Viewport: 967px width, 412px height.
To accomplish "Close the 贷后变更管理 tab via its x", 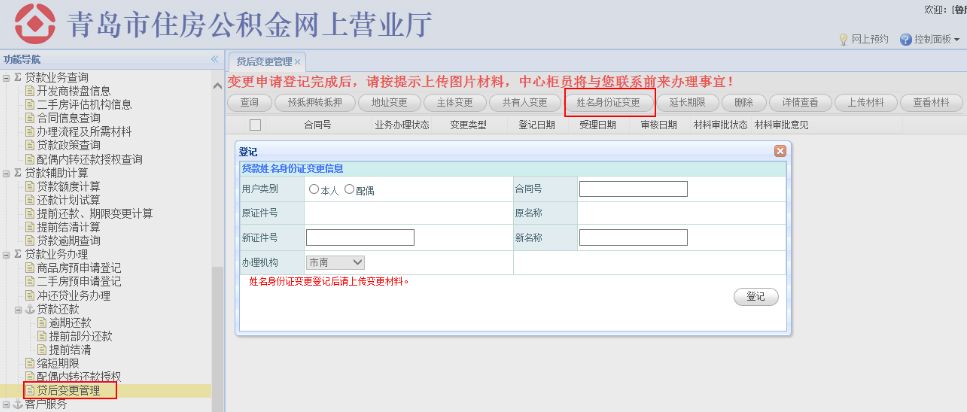I will (x=297, y=62).
